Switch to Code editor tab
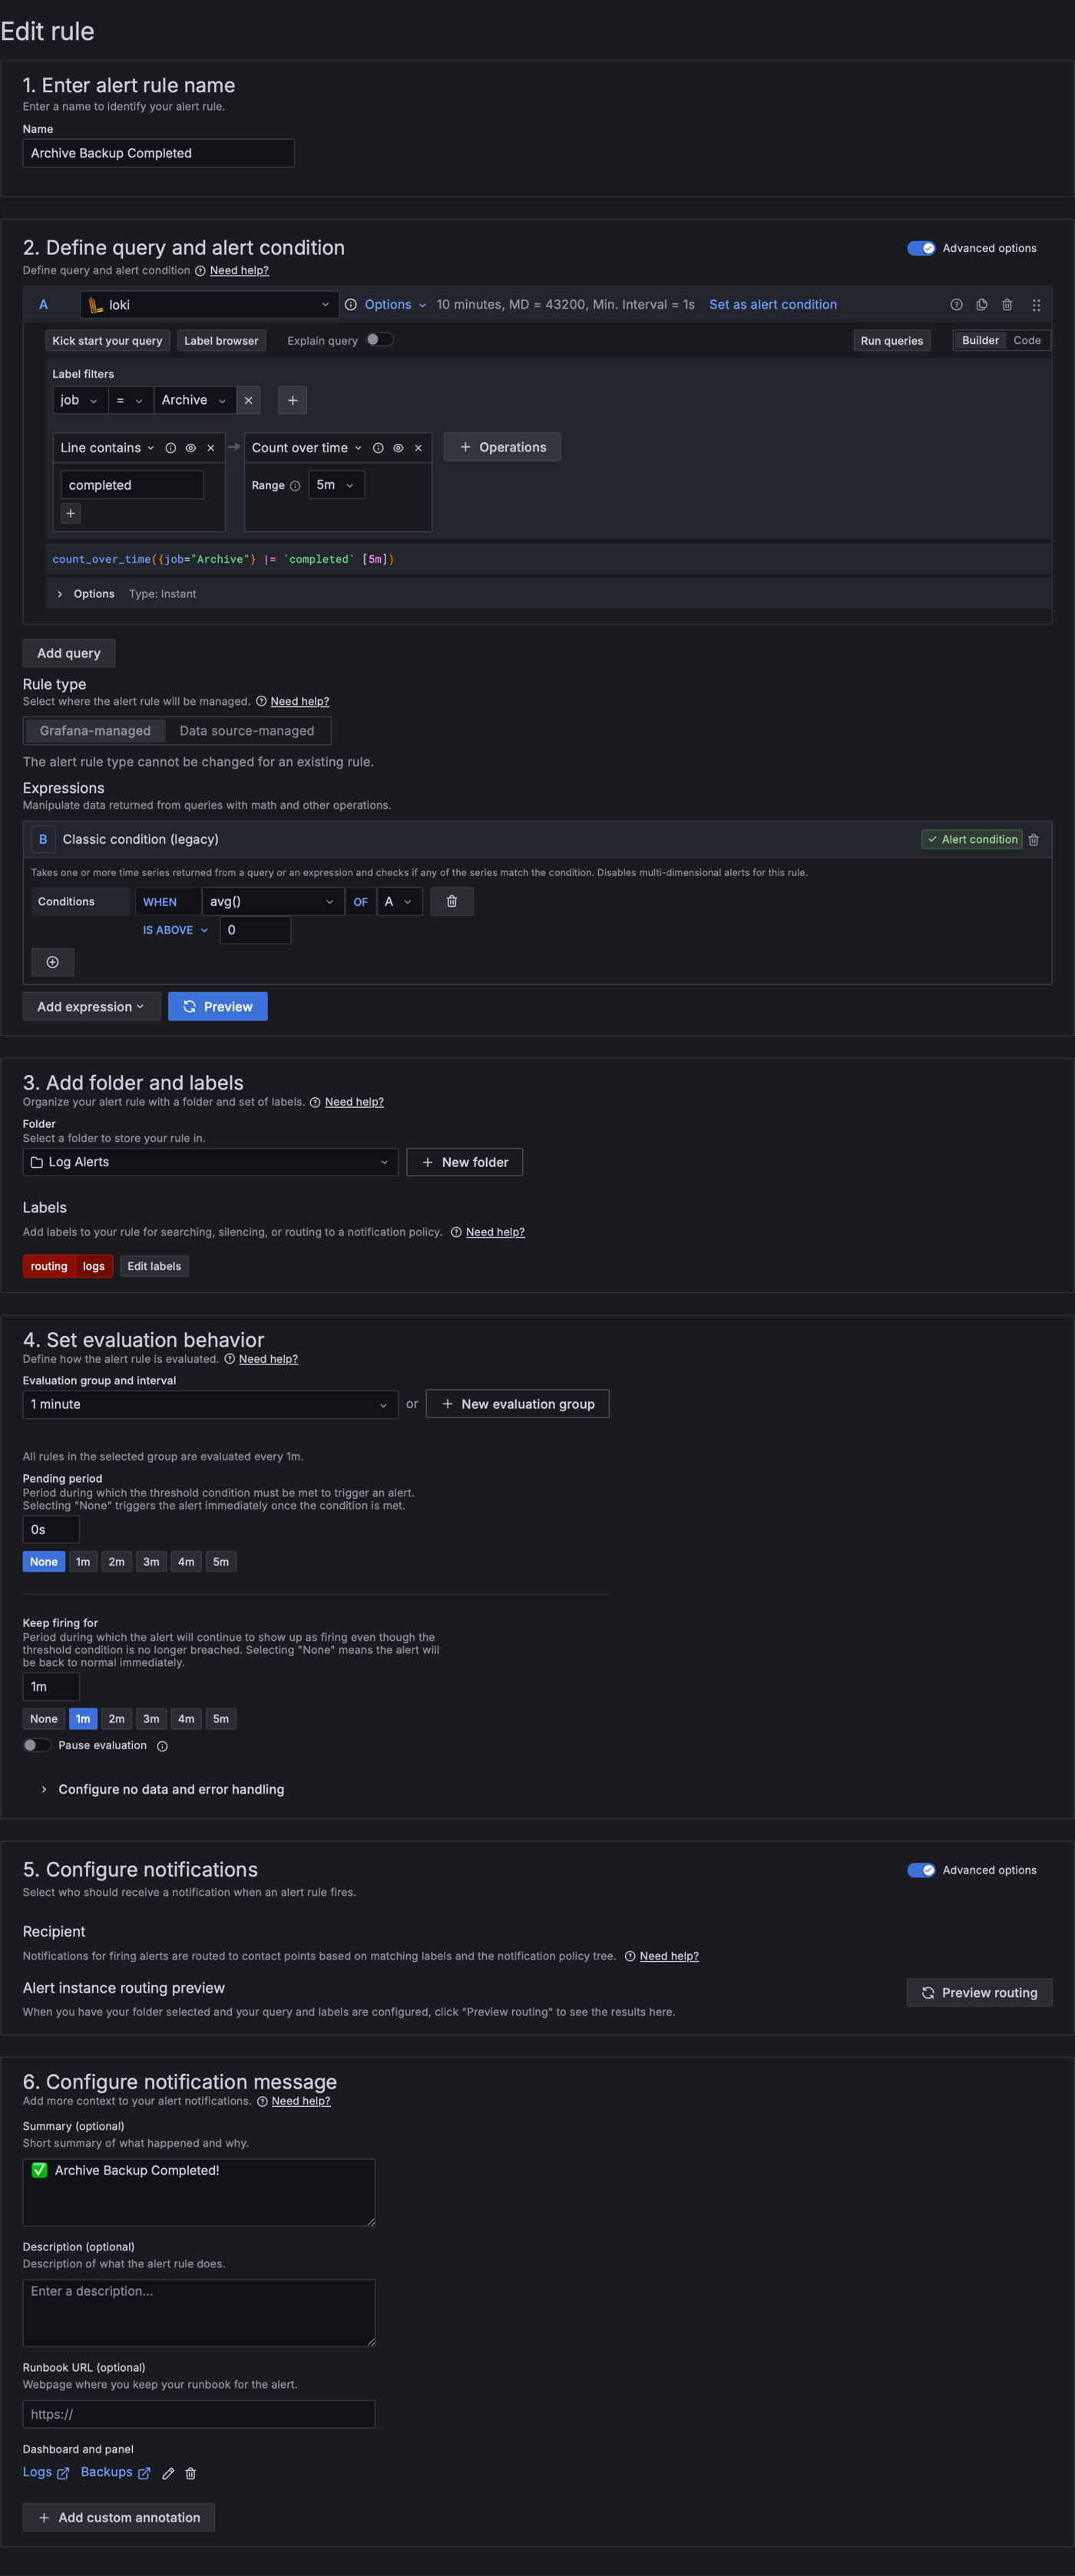This screenshot has height=2576, width=1075. [x=1026, y=341]
